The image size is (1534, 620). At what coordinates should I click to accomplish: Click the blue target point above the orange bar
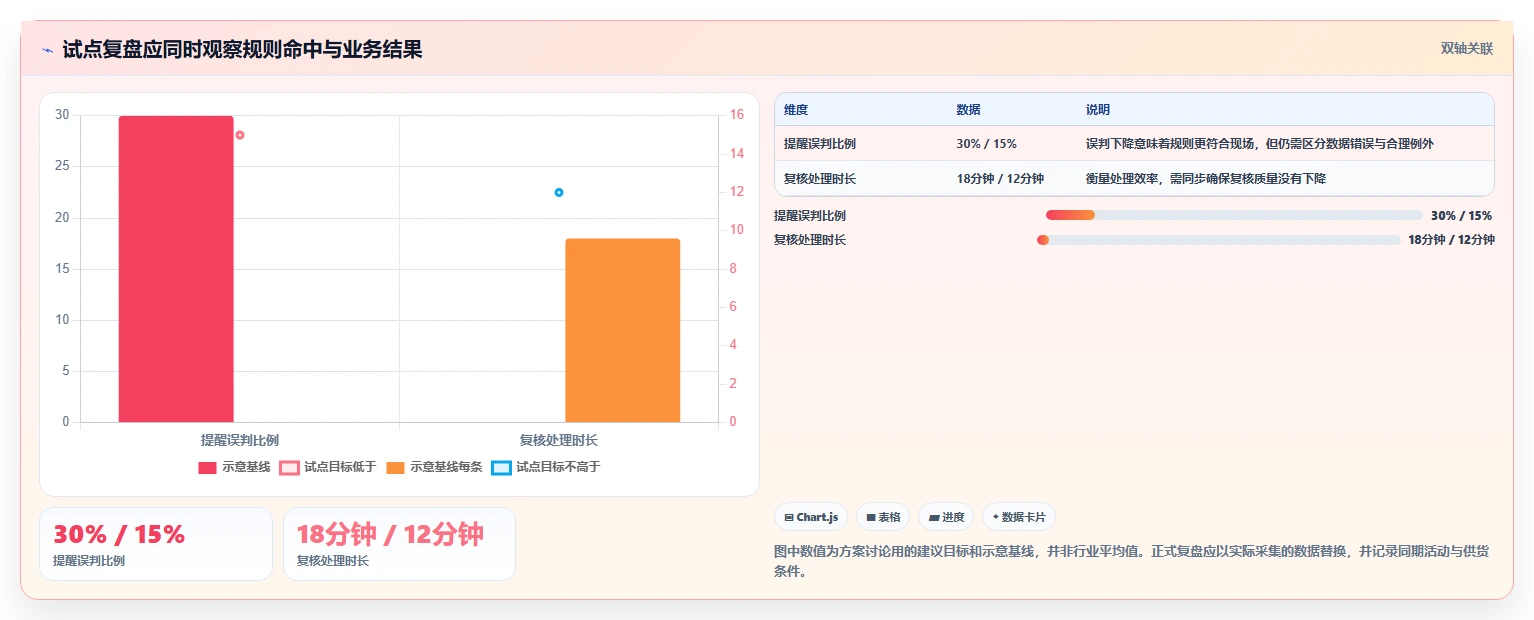559,192
